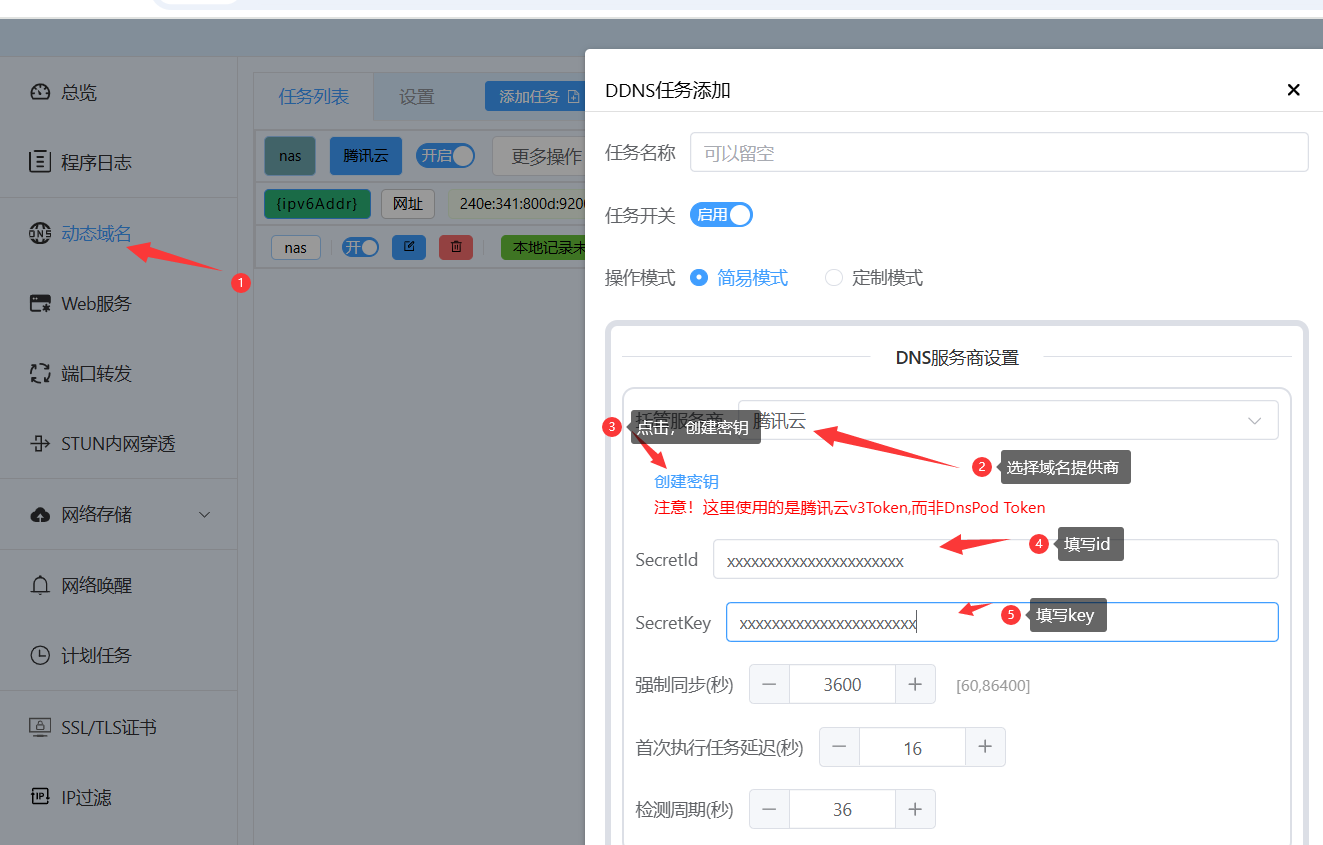Toggle the small 开 switch beside nas
1323x845 pixels.
(x=360, y=247)
